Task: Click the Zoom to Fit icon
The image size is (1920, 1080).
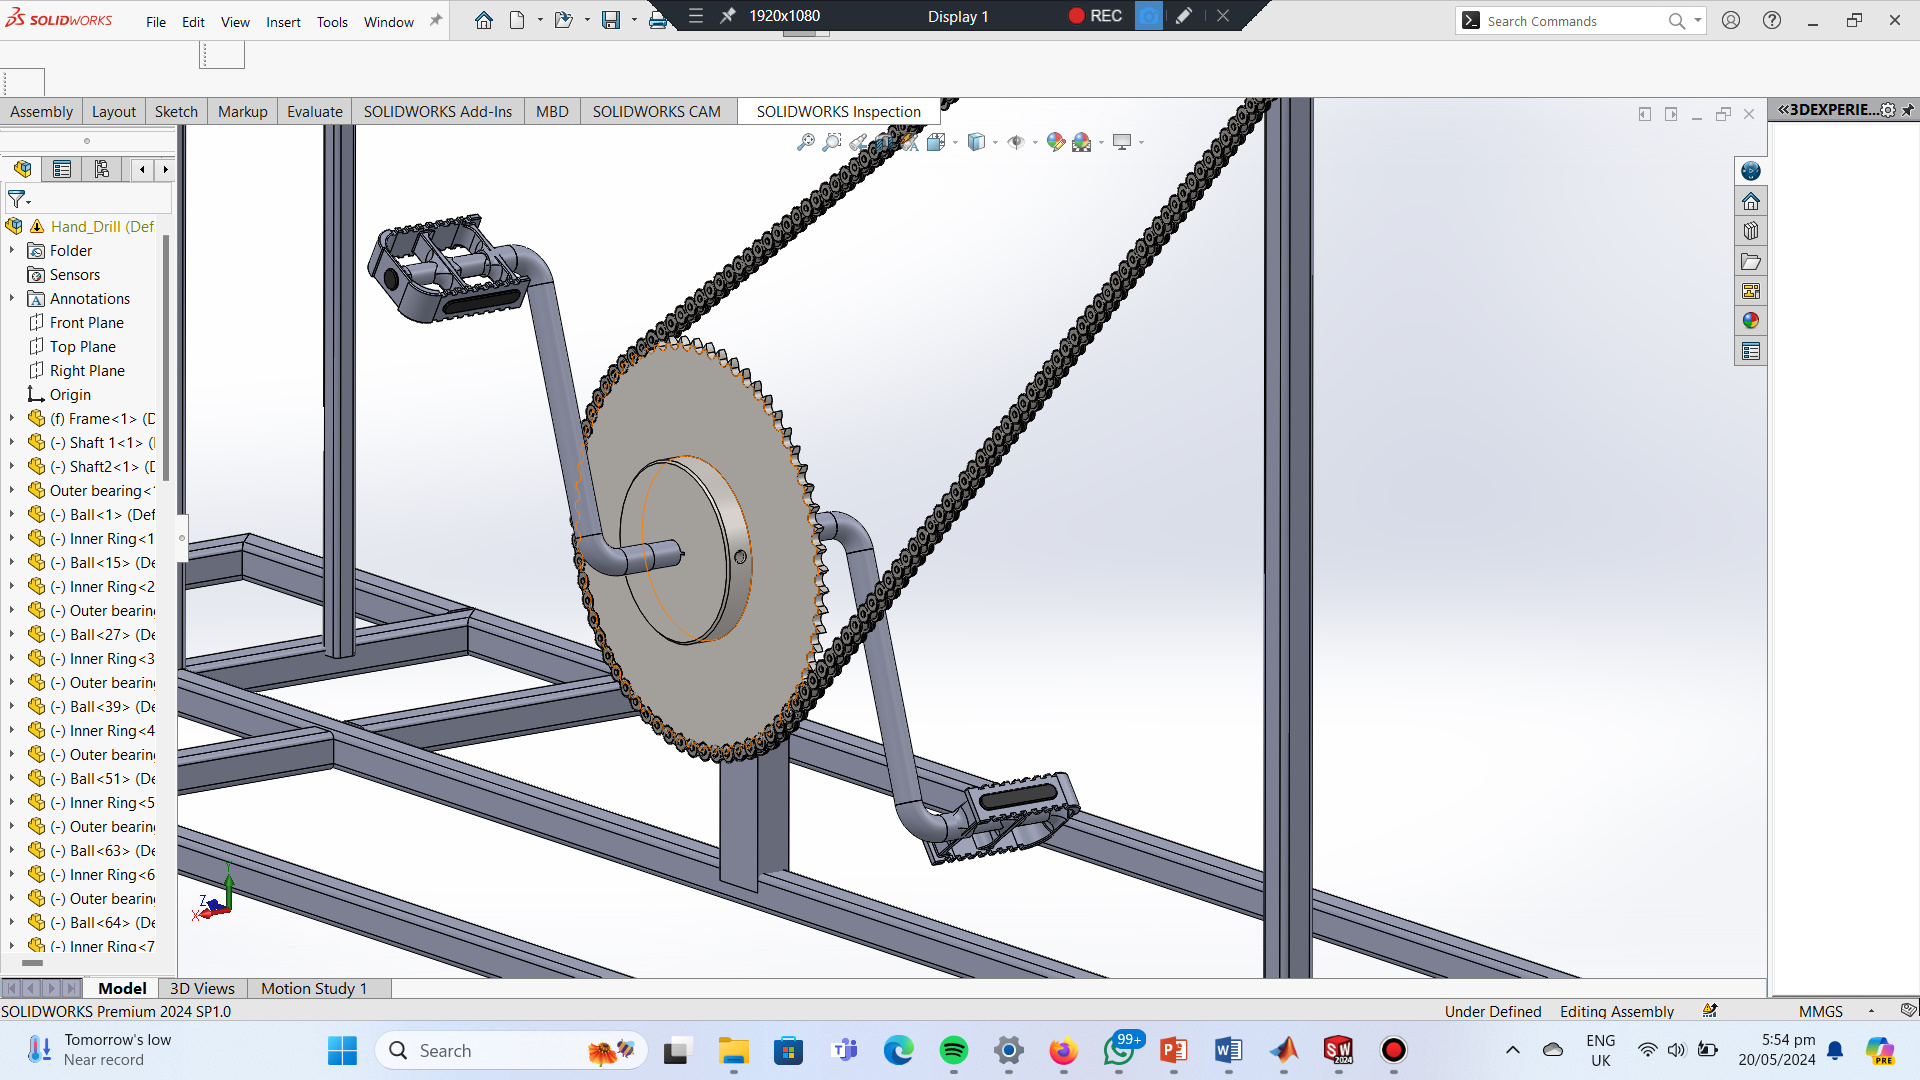Action: tap(805, 142)
